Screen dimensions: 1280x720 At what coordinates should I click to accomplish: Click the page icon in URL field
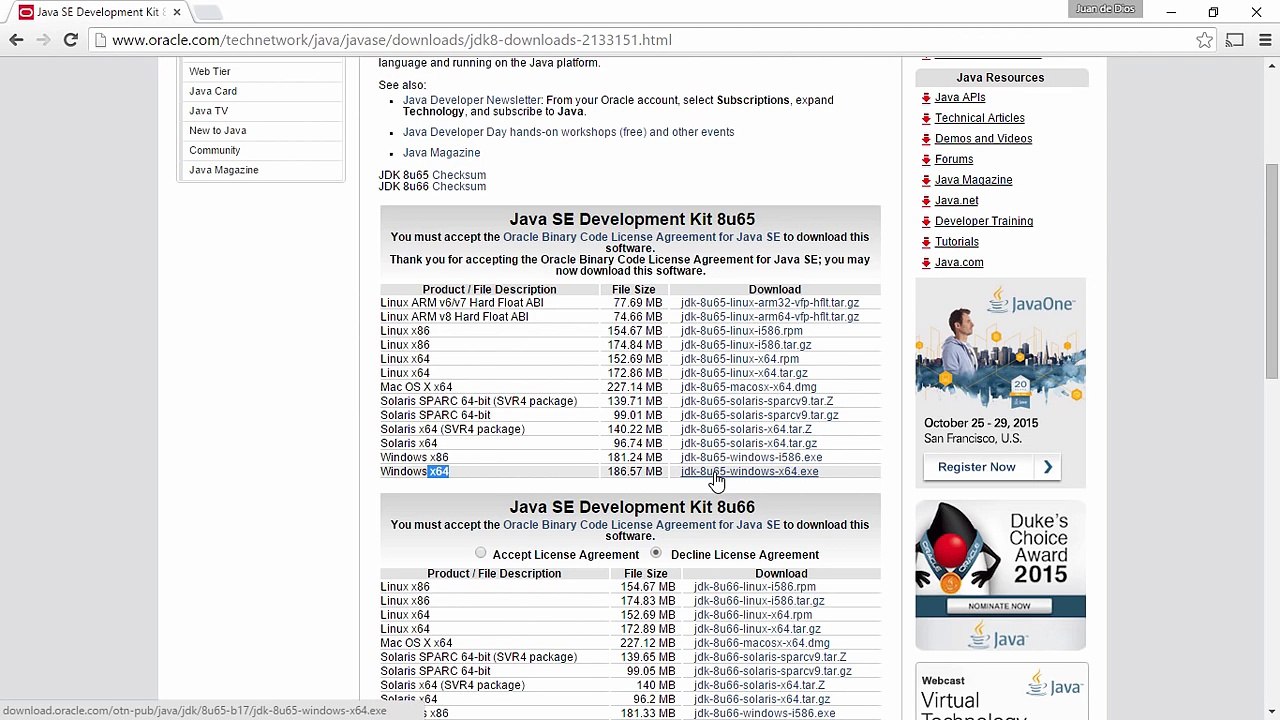click(x=100, y=40)
